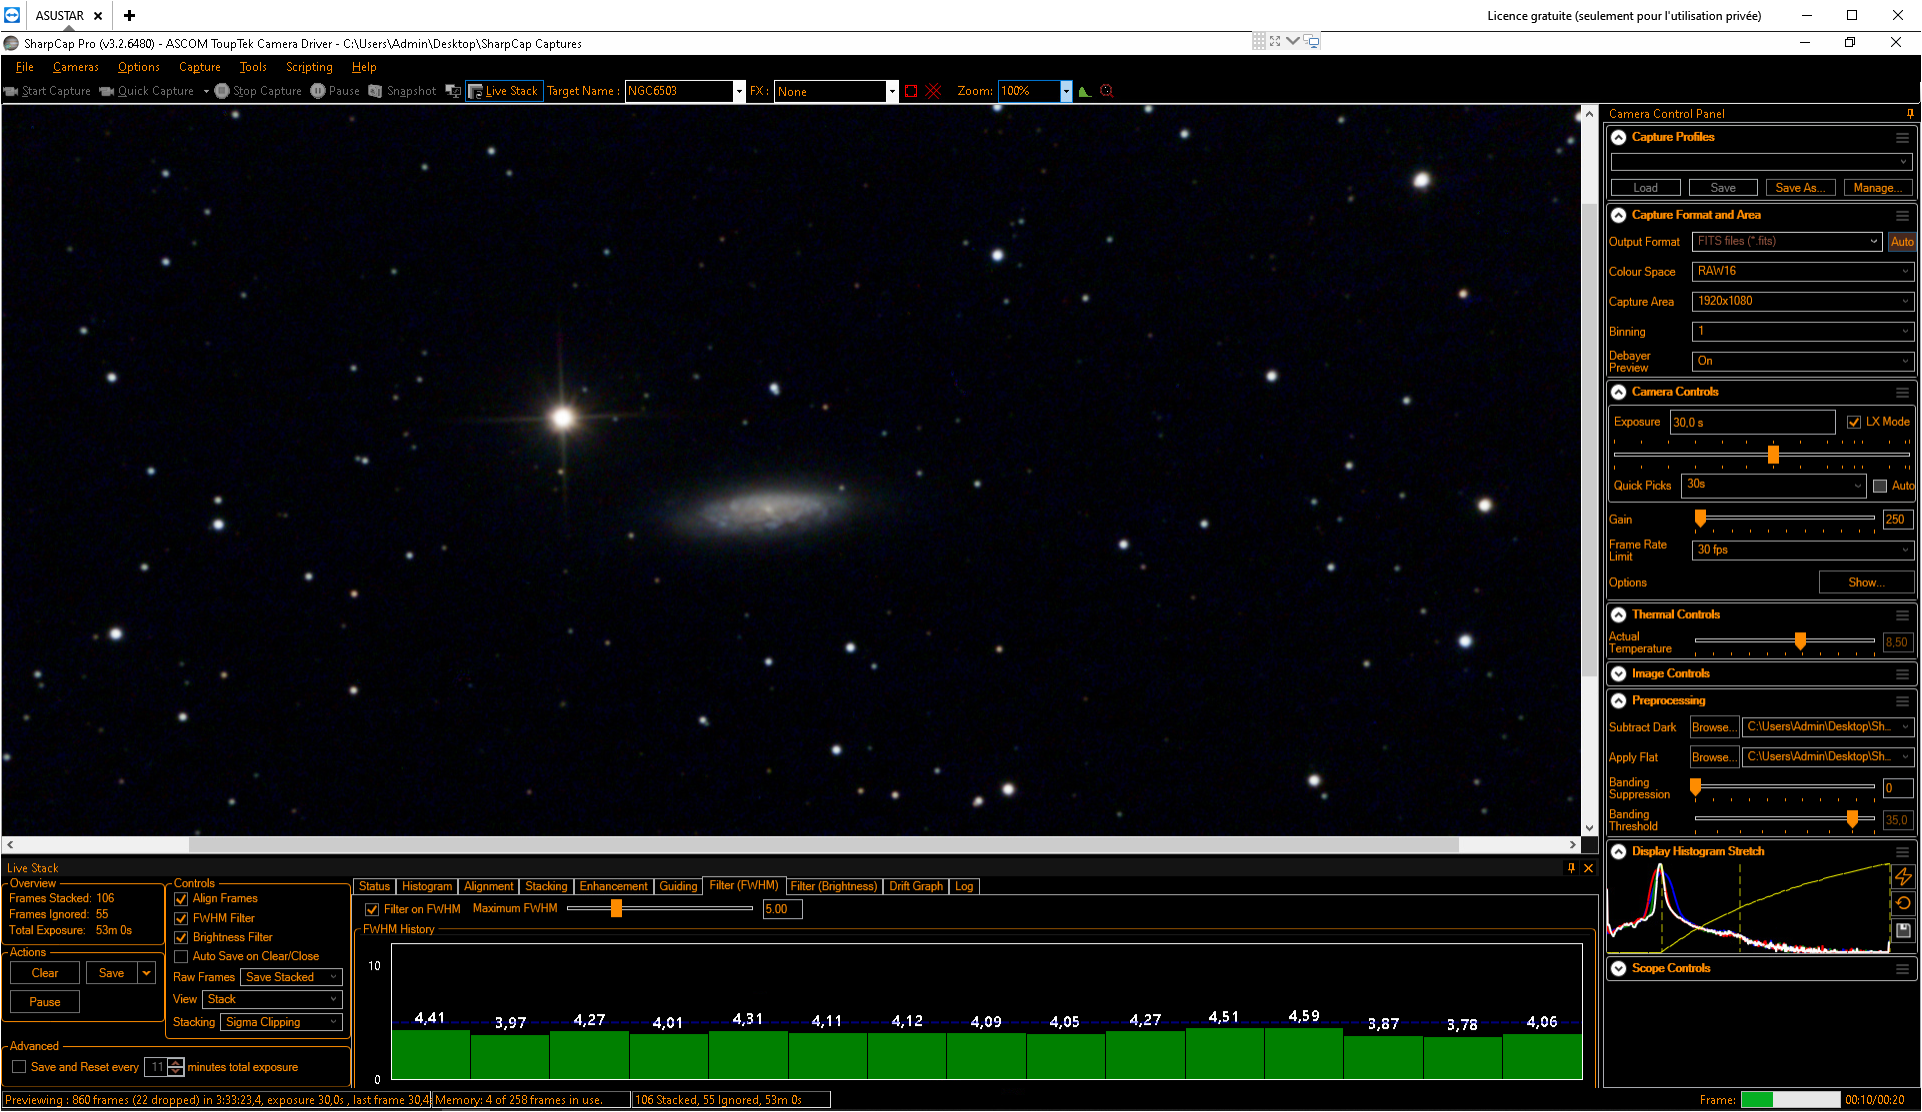Image resolution: width=1922 pixels, height=1112 pixels.
Task: Click the Snapshot toolbar button
Action: tap(402, 91)
